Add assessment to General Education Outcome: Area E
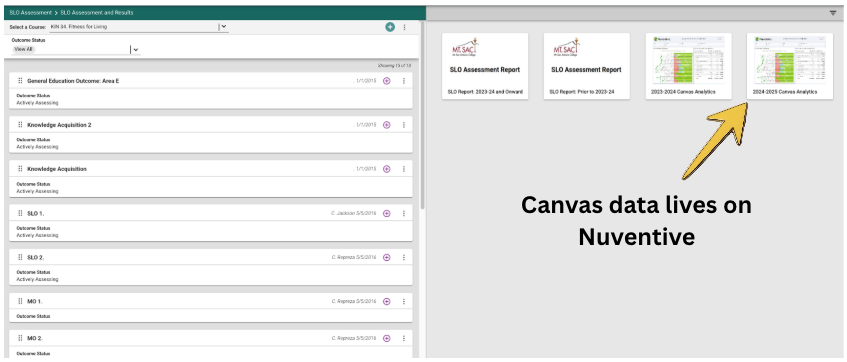This screenshot has width=847, height=362. tap(387, 81)
